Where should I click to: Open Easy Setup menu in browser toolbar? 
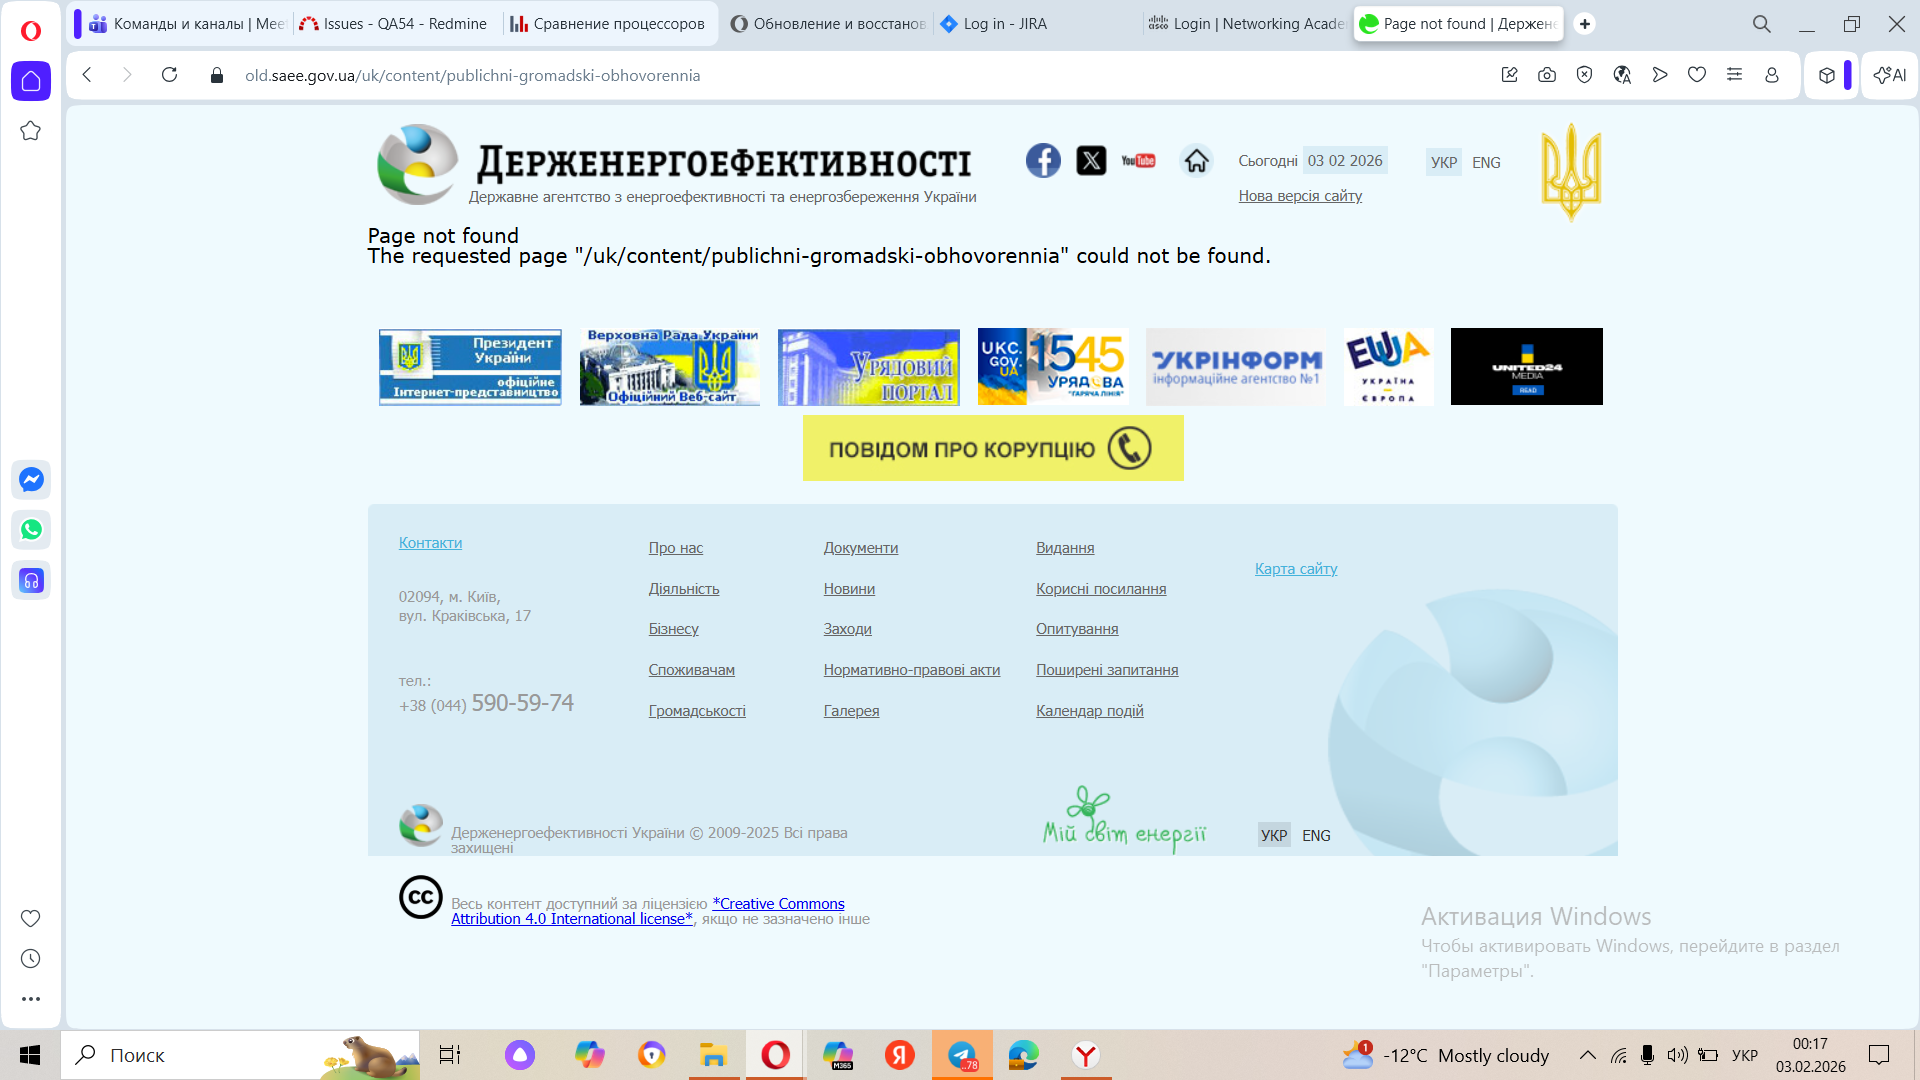[1734, 75]
